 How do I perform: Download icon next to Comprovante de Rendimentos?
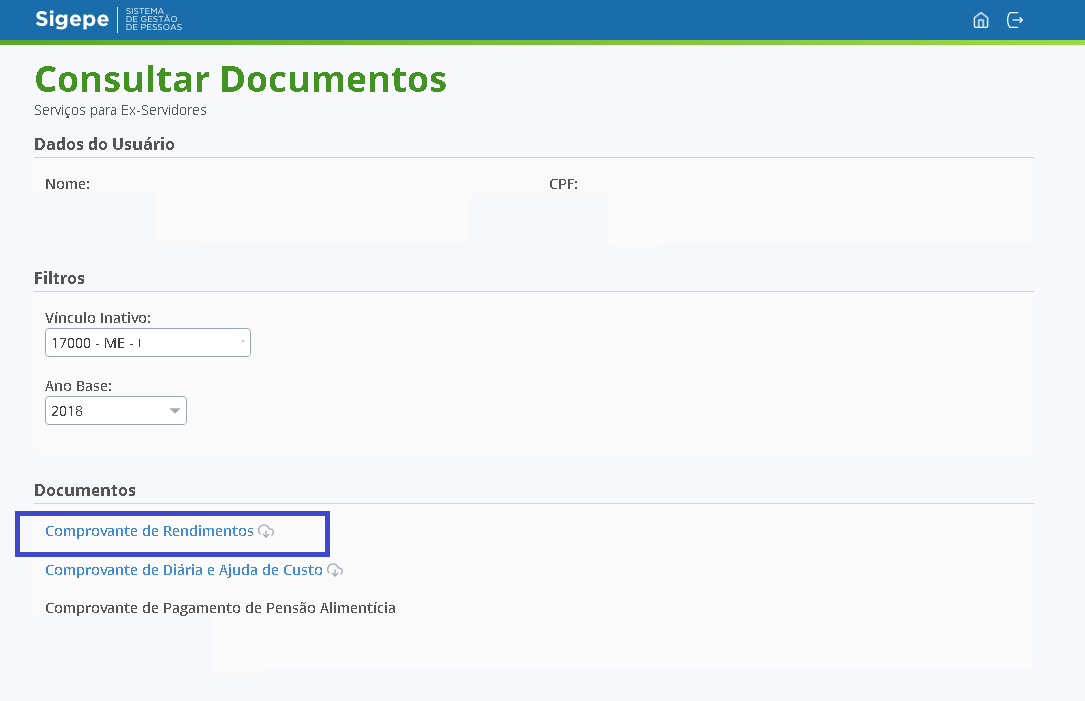click(266, 531)
